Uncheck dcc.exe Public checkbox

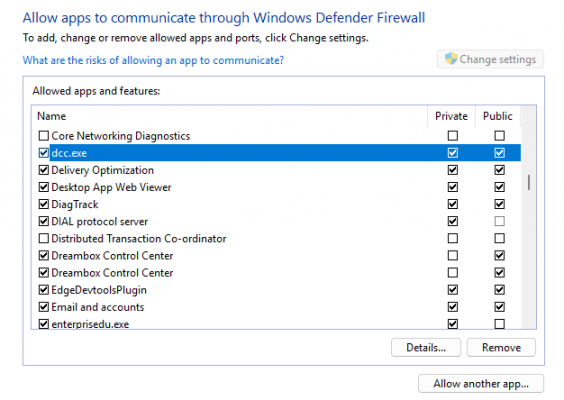click(499, 153)
